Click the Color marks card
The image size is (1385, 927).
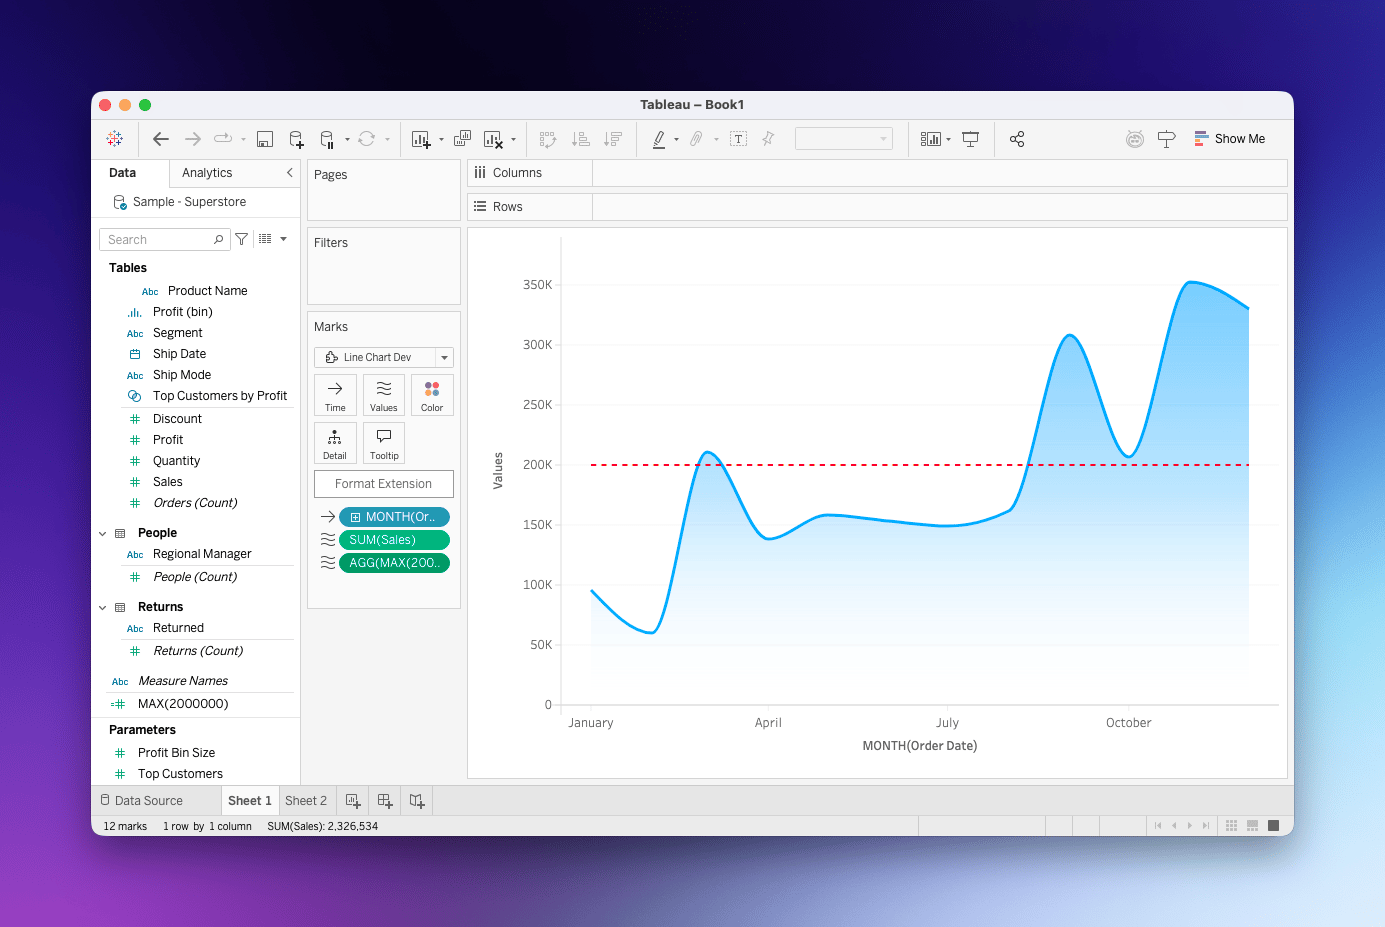point(432,395)
